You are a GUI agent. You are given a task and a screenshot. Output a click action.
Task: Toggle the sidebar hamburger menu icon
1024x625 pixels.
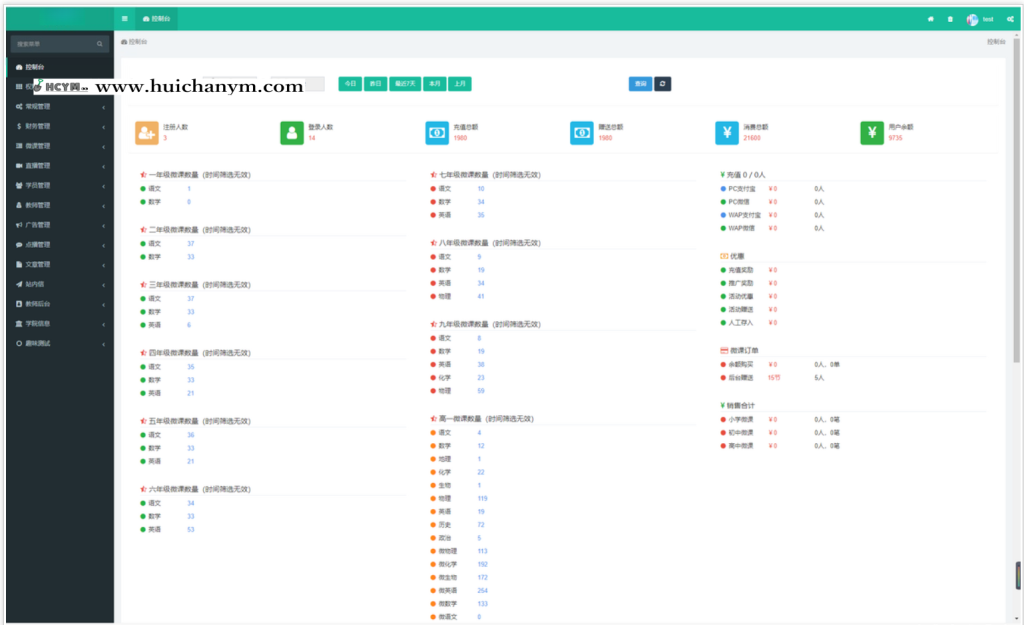tap(124, 19)
